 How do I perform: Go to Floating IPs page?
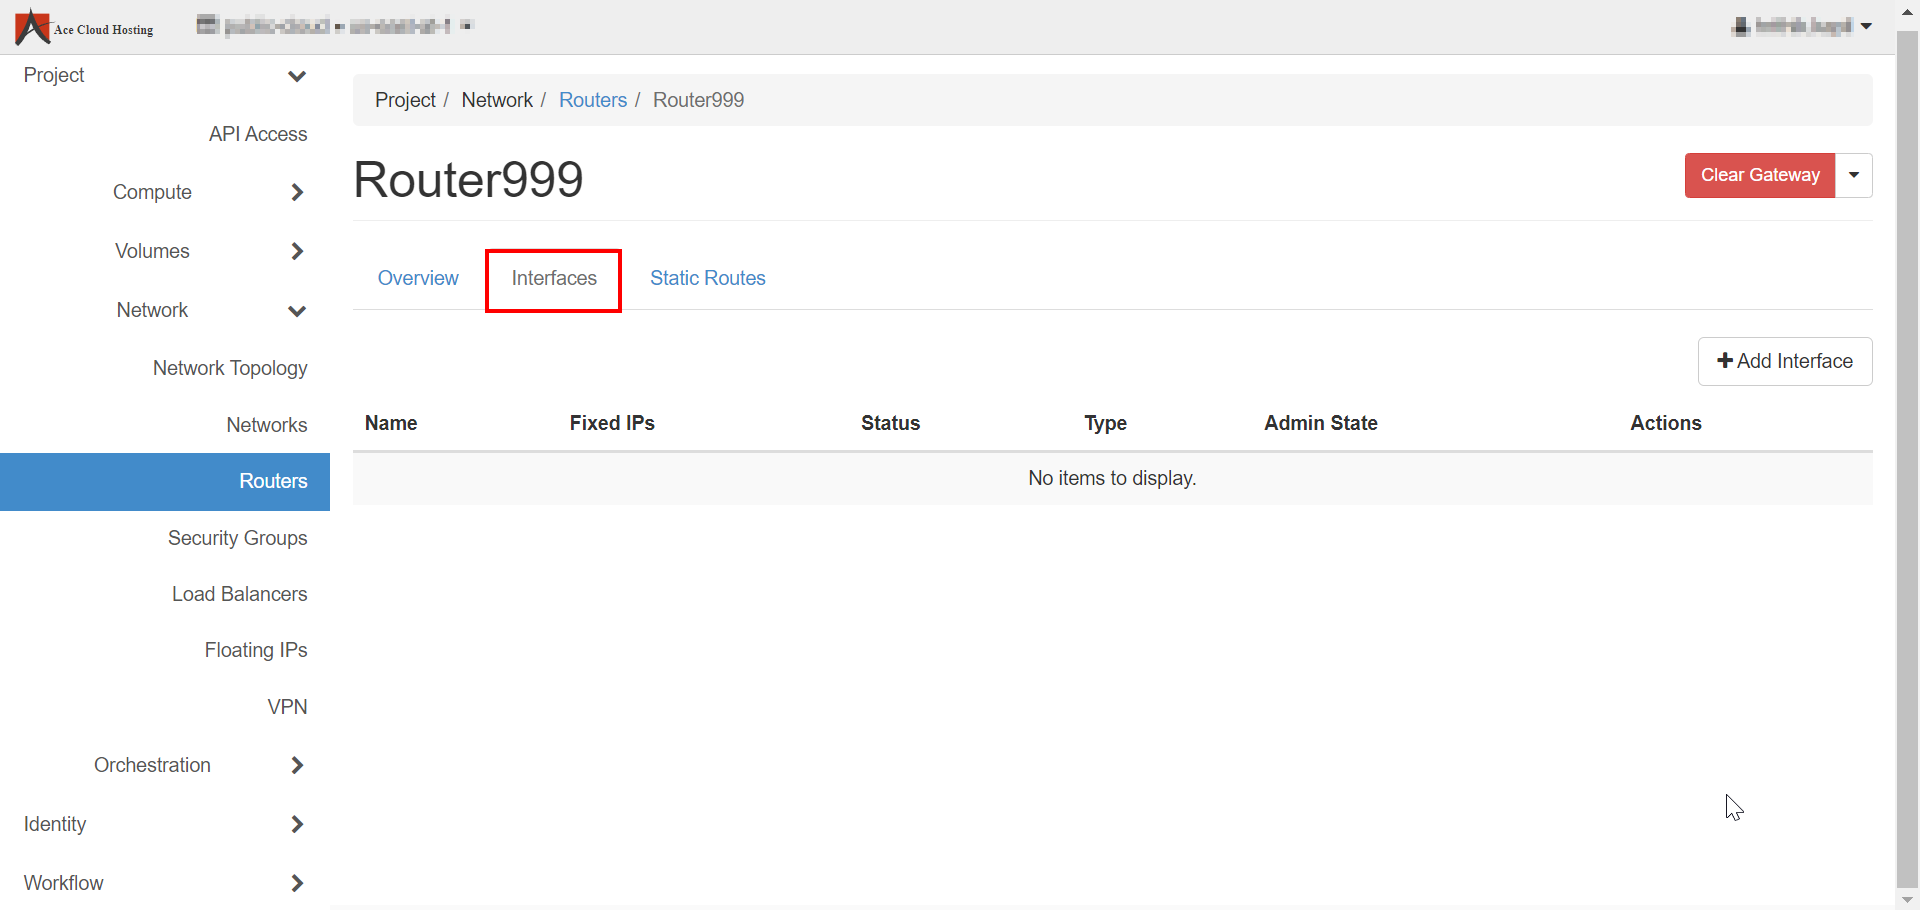256,650
